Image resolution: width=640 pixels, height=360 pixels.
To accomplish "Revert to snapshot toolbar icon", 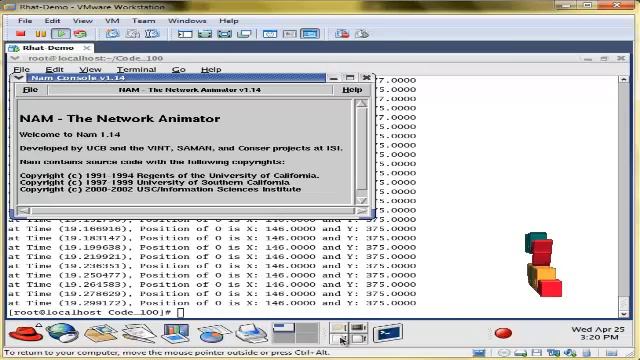I will (x=132, y=34).
